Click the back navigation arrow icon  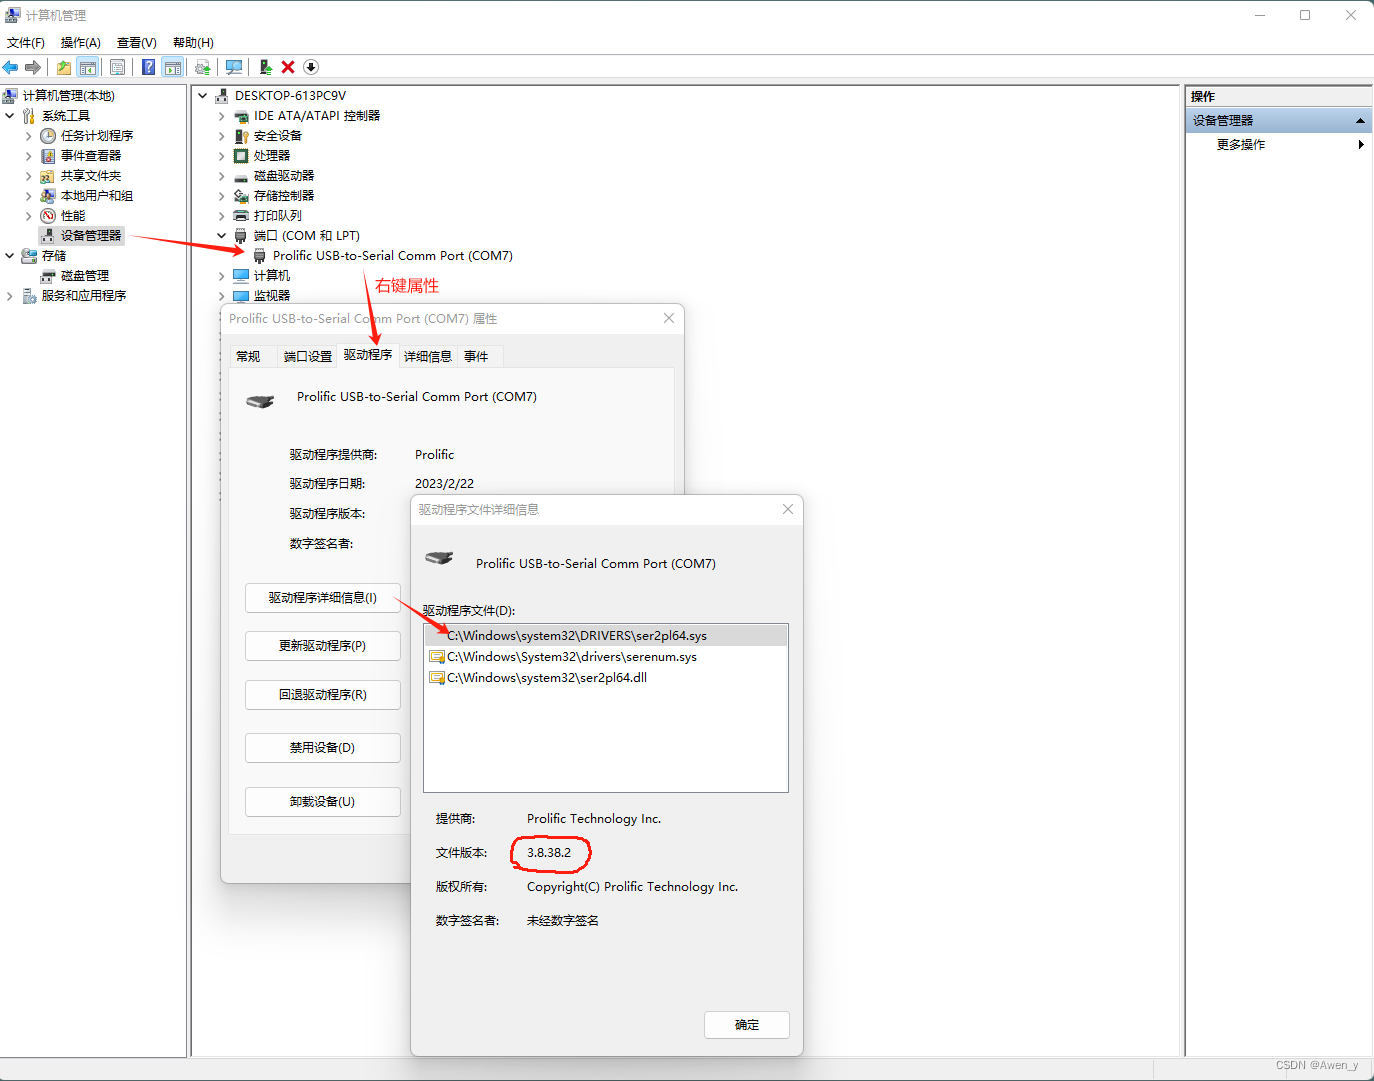tap(10, 66)
